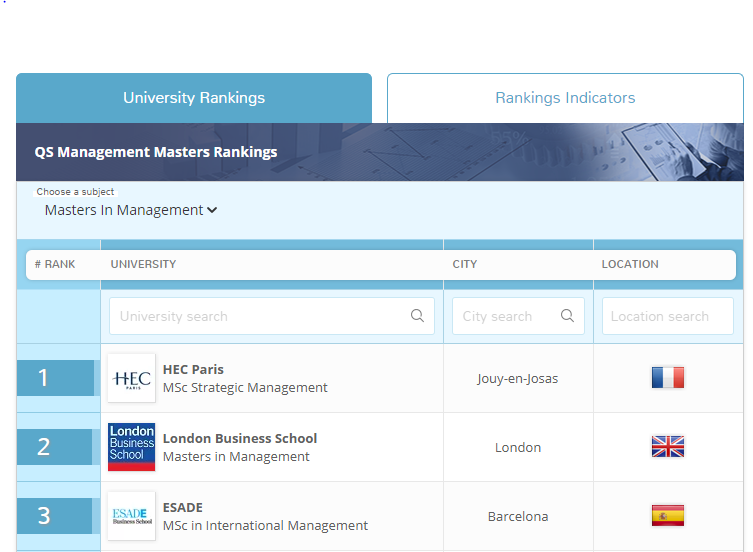Click the London city cell
The width and height of the screenshot is (753, 552).
518,447
